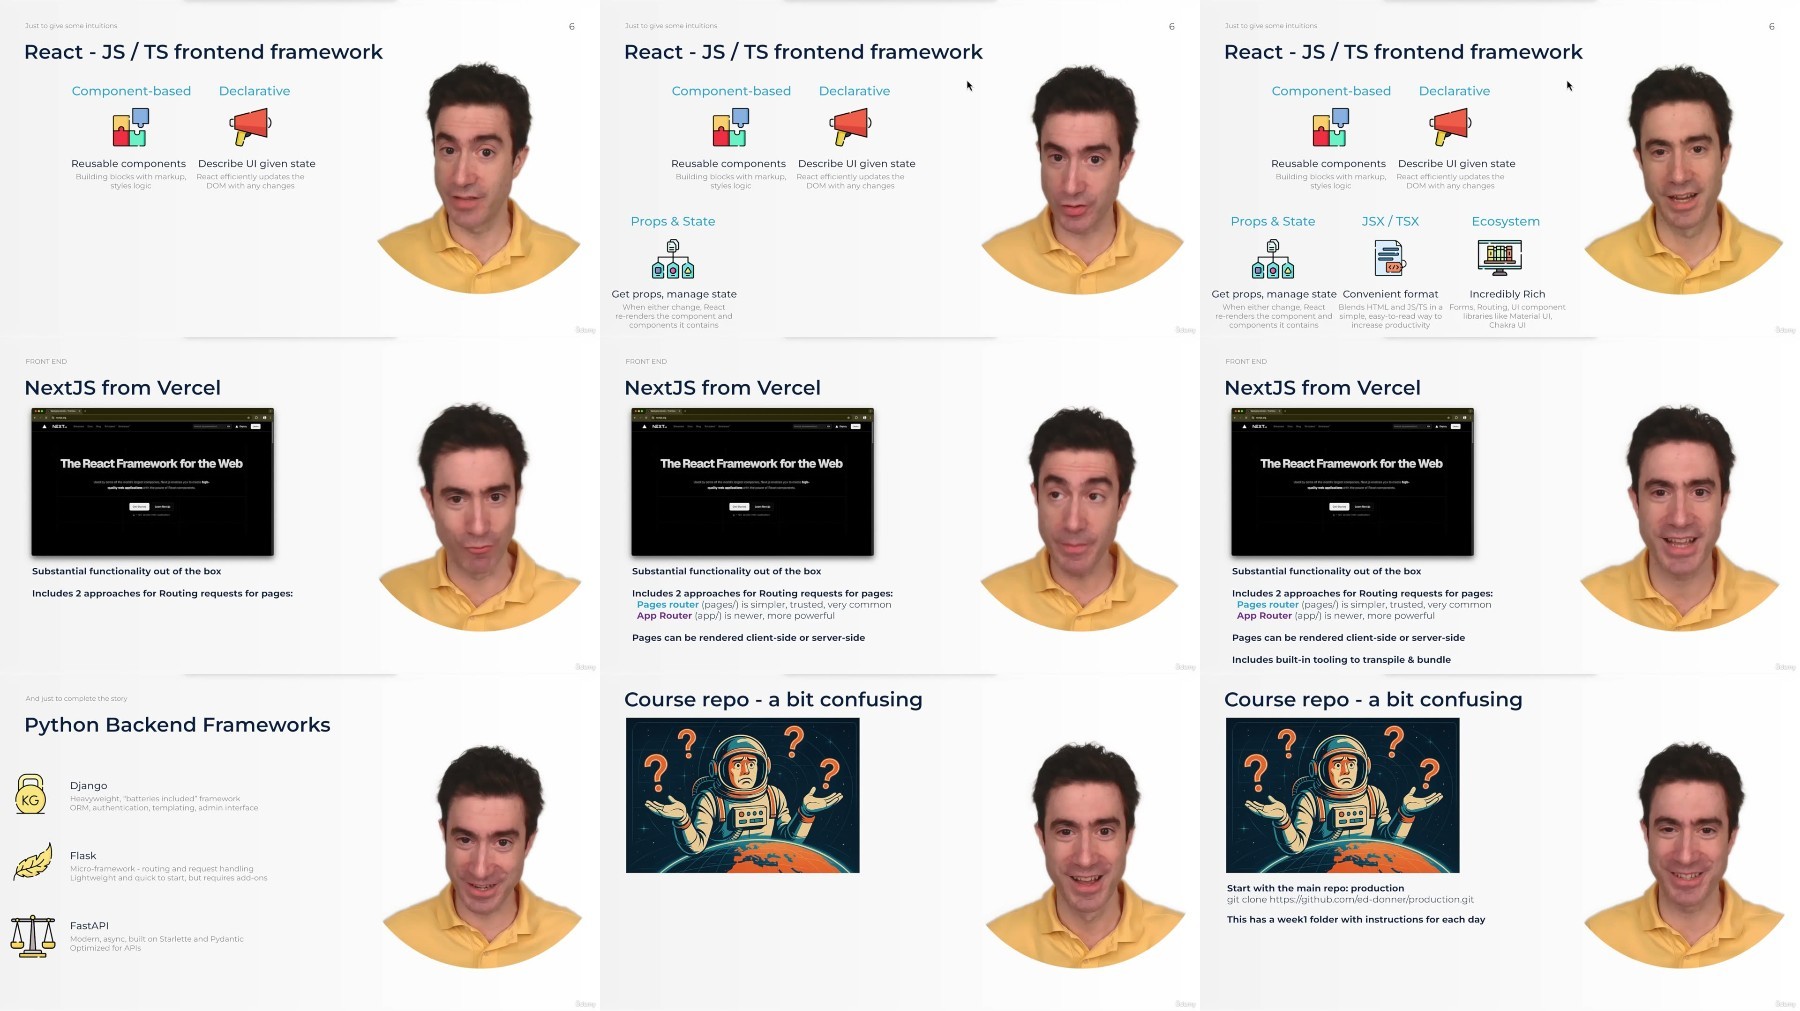The height and width of the screenshot is (1011, 1800).
Task: Click the FastAPI balance scales icon
Action: tap(33, 937)
